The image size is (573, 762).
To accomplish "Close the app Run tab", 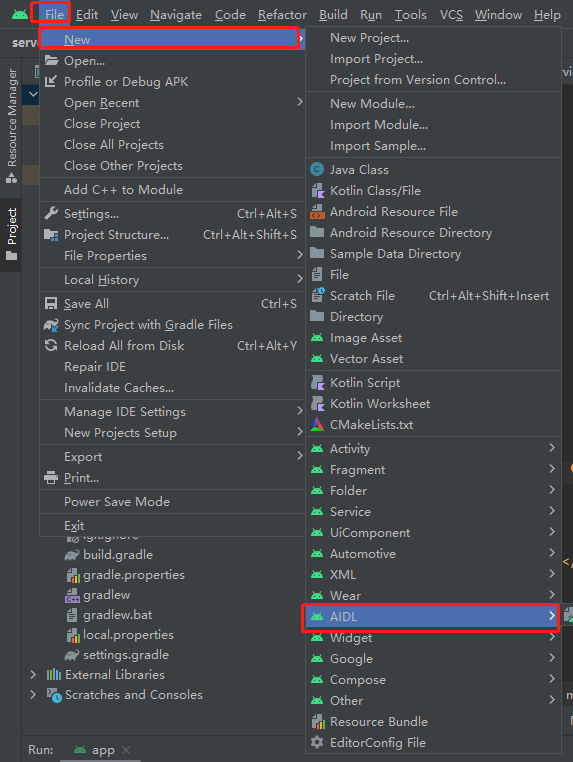I will click(x=126, y=750).
